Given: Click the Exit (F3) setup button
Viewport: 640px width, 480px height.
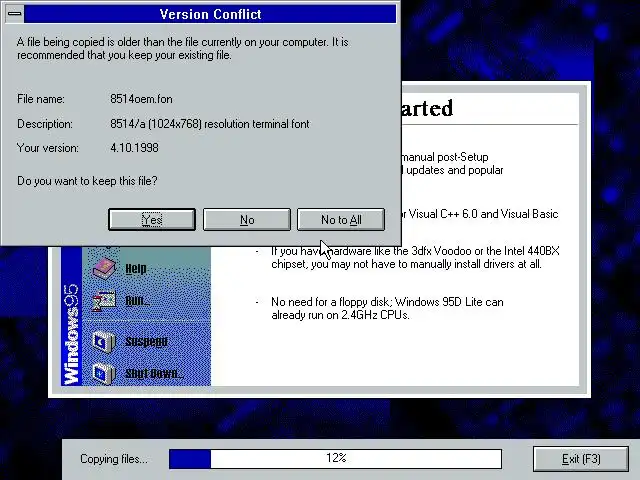Looking at the screenshot, I should (x=581, y=459).
